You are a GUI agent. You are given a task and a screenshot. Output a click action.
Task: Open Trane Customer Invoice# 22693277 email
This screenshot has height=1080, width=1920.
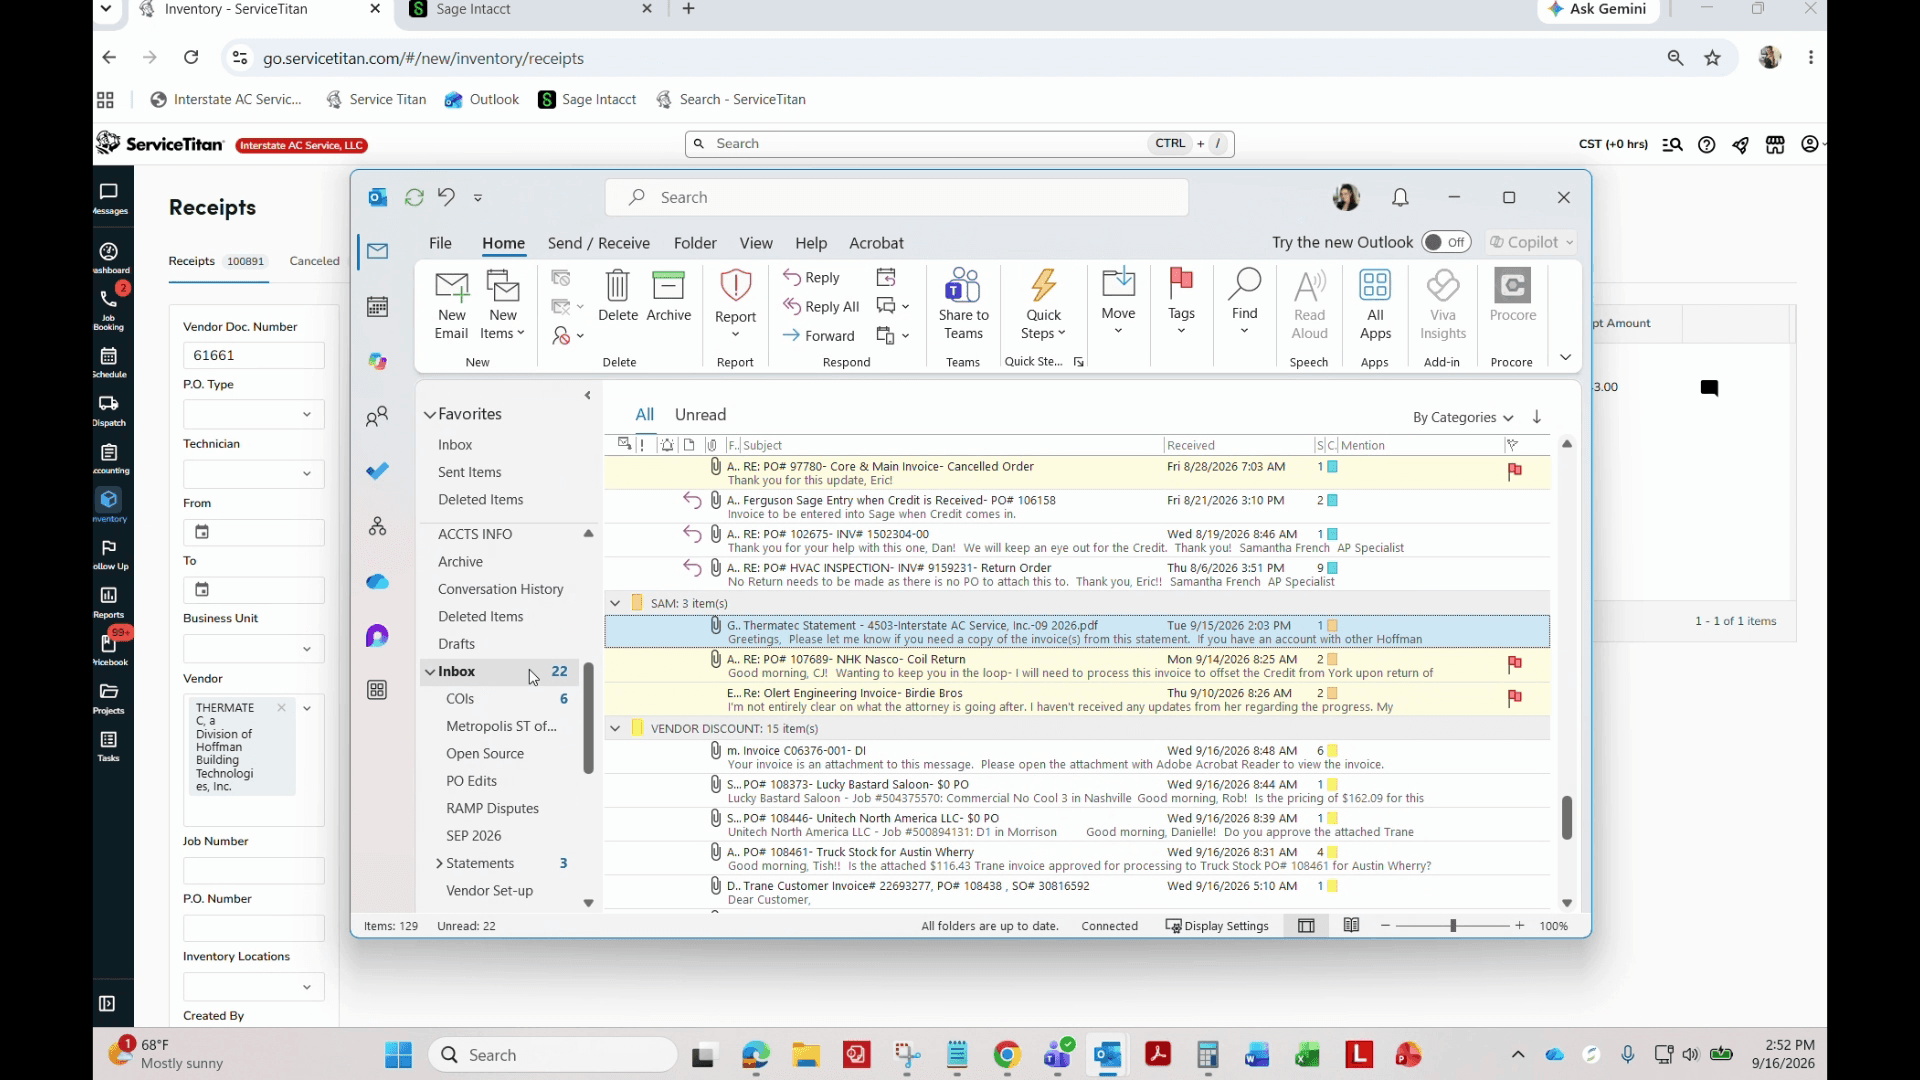pyautogui.click(x=1076, y=892)
